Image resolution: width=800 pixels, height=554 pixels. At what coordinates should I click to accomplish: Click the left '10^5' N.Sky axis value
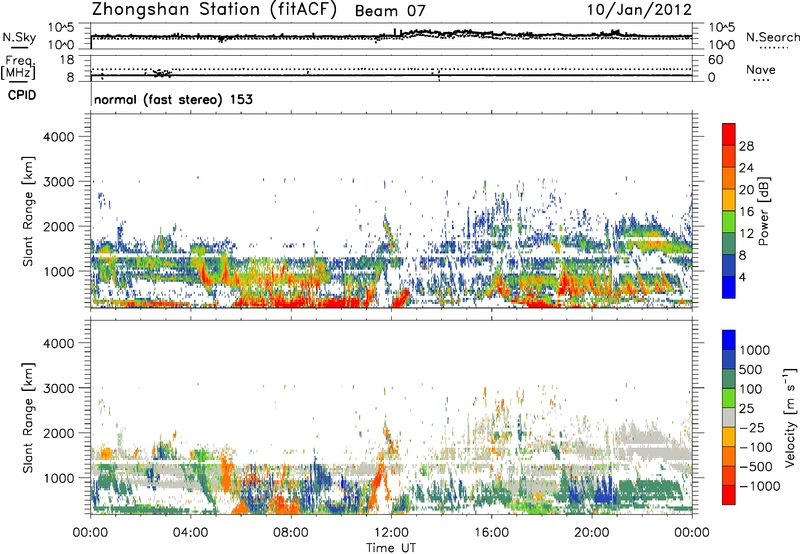click(61, 28)
